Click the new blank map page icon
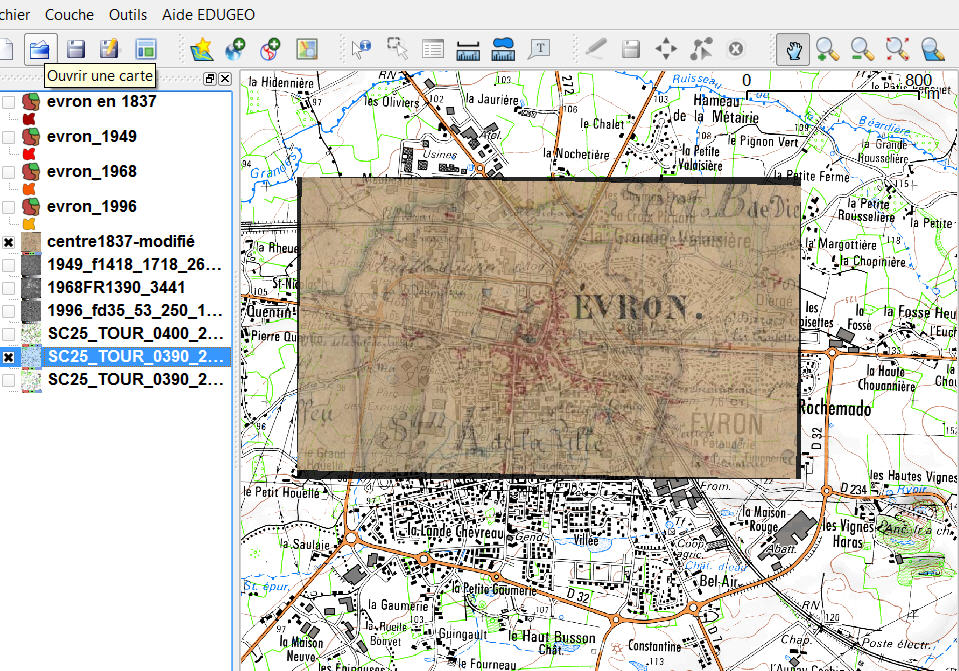Image resolution: width=959 pixels, height=671 pixels. [5, 48]
